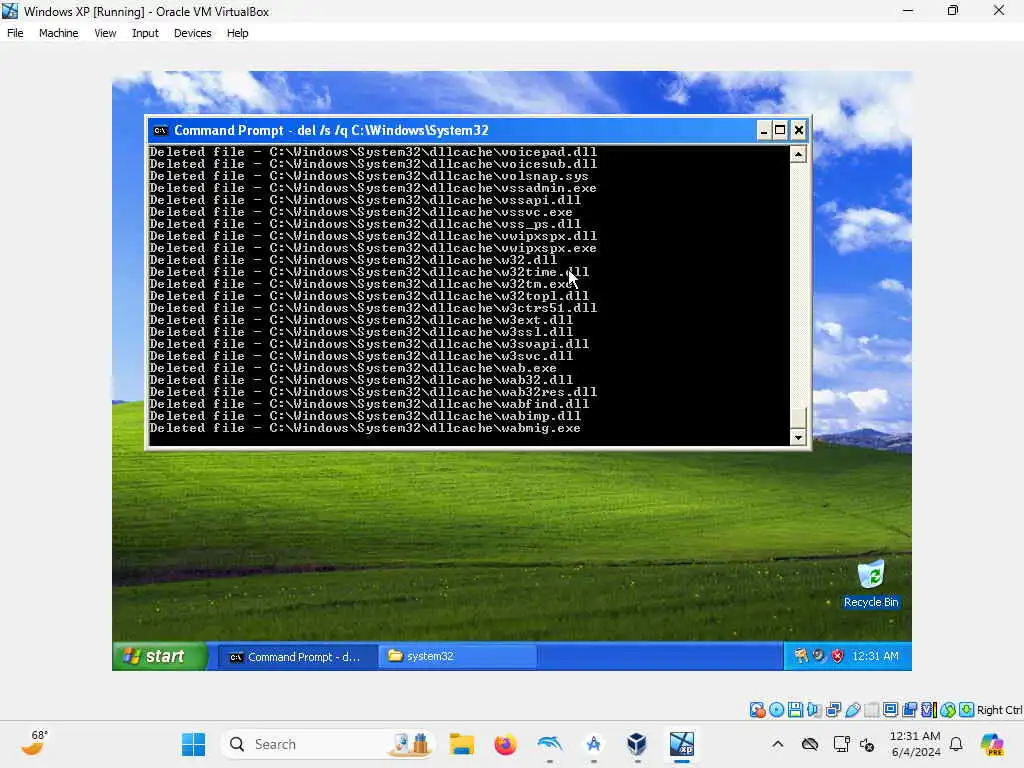Click host clock 12:31 AM 6/4/2024

pyautogui.click(x=916, y=744)
